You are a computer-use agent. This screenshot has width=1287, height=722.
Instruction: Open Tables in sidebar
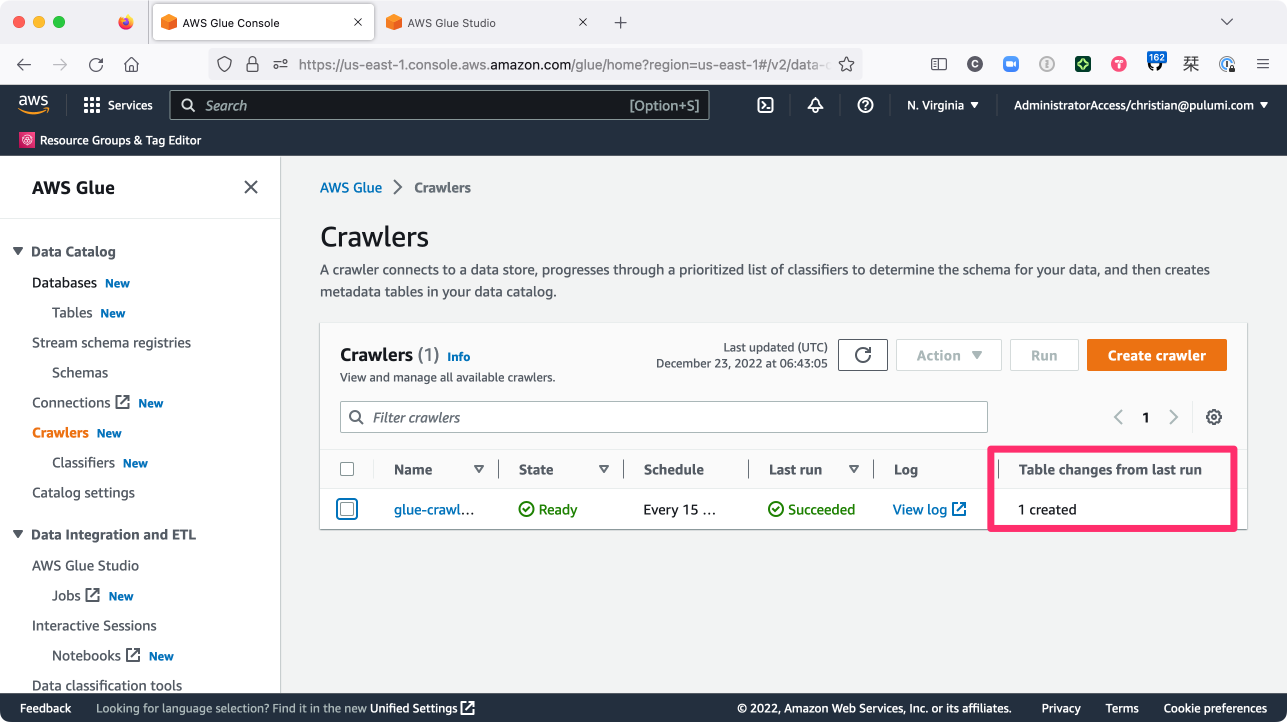coord(72,313)
